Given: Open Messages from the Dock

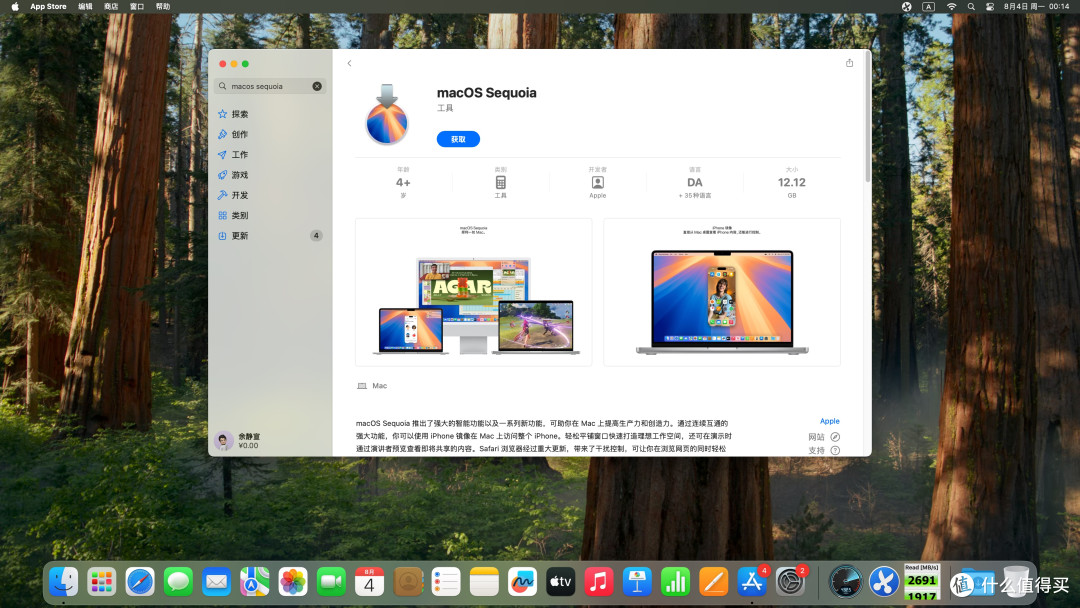Looking at the screenshot, I should click(x=178, y=582).
